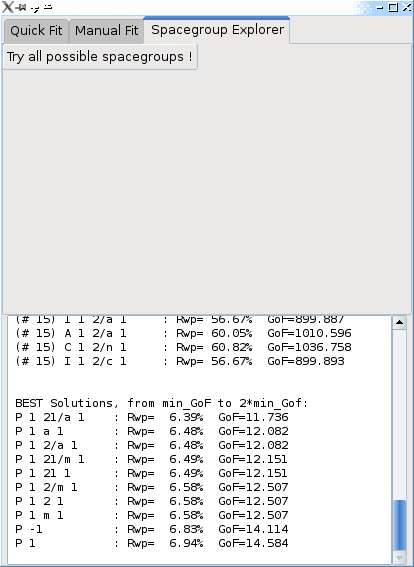Open the Manual Fit tab
This screenshot has height=567, width=414.
tap(107, 31)
